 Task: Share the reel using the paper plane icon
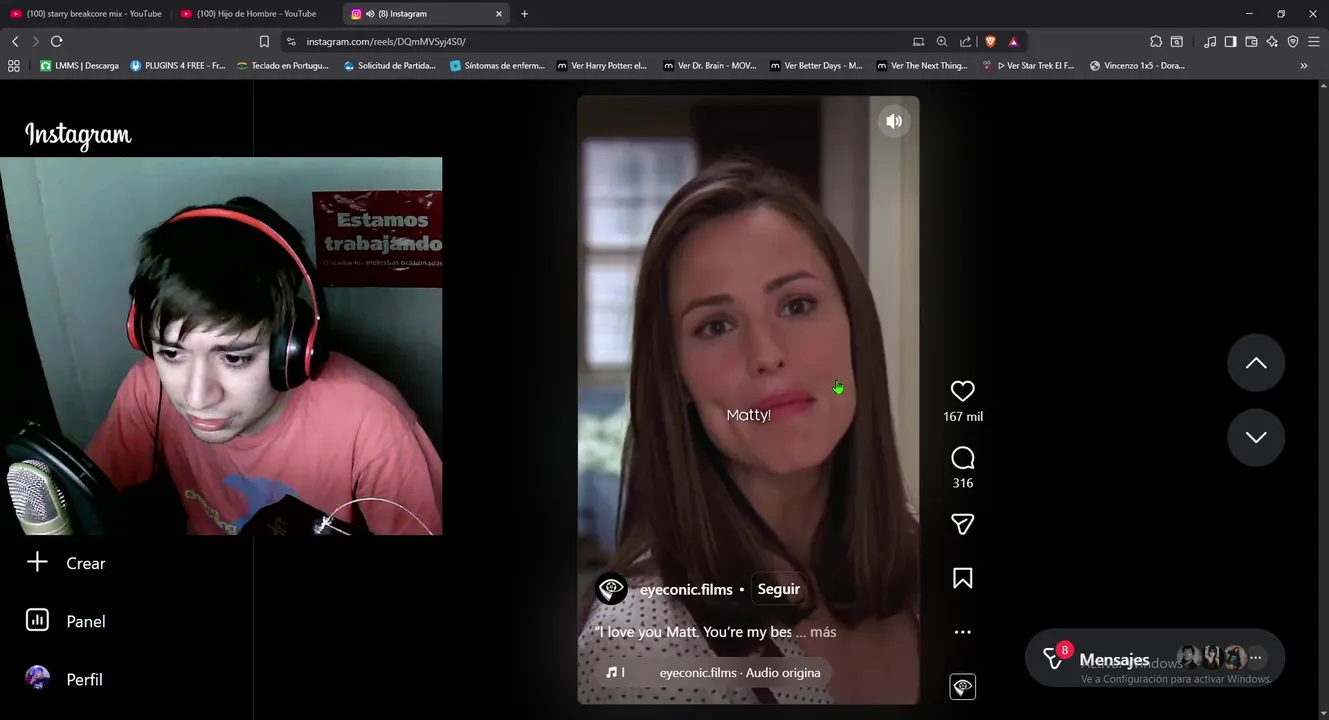point(962,524)
